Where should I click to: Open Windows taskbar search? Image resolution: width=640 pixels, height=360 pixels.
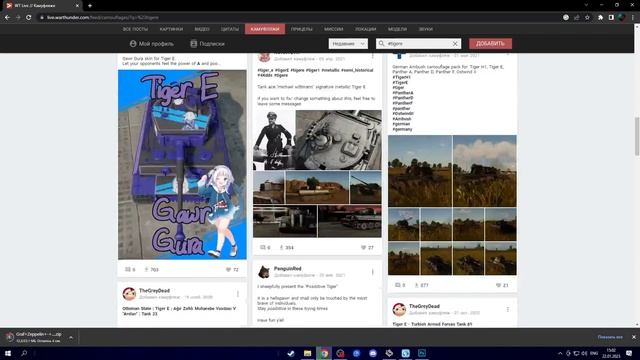[x=24, y=353]
